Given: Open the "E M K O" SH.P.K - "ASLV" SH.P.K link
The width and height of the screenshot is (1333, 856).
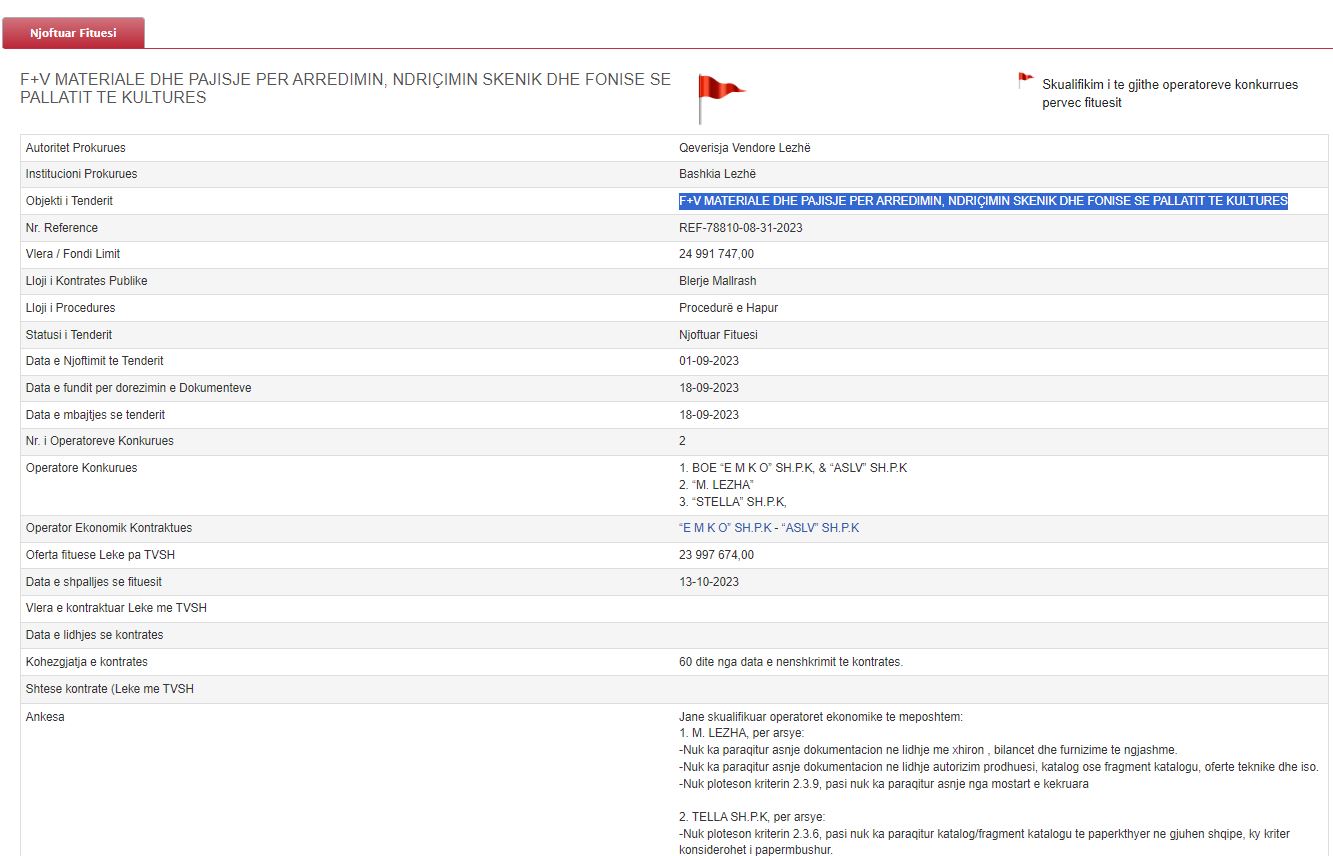Looking at the screenshot, I should coord(768,528).
